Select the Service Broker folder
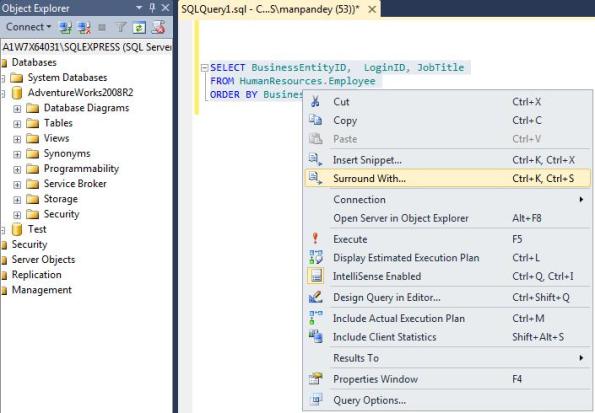This screenshot has width=595, height=413. 75,184
